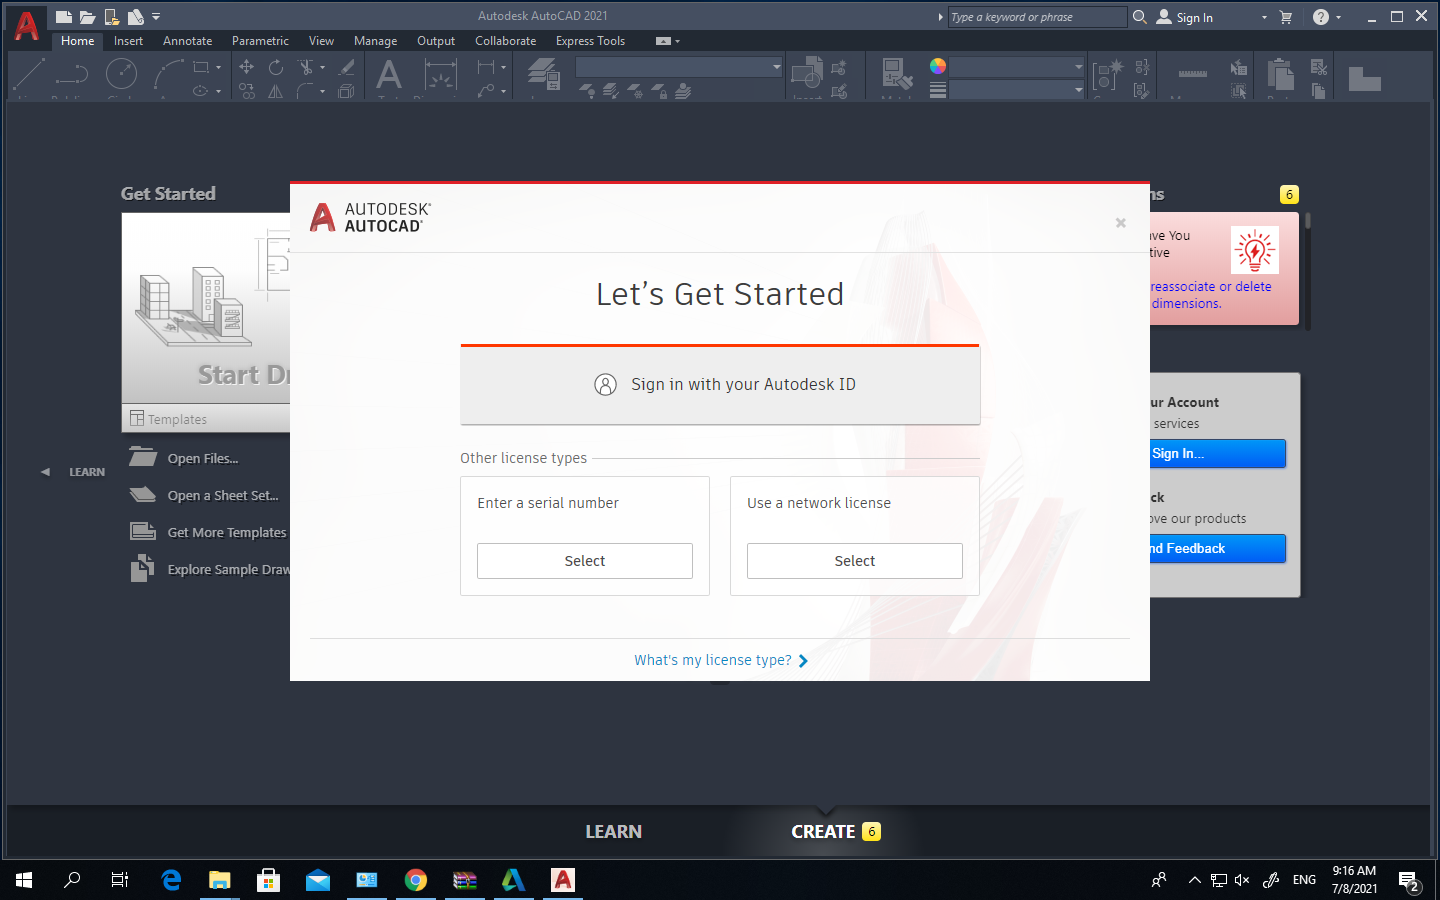Screen dimensions: 1440x900
Task: Open the View ribbon tab
Action: (x=321, y=41)
